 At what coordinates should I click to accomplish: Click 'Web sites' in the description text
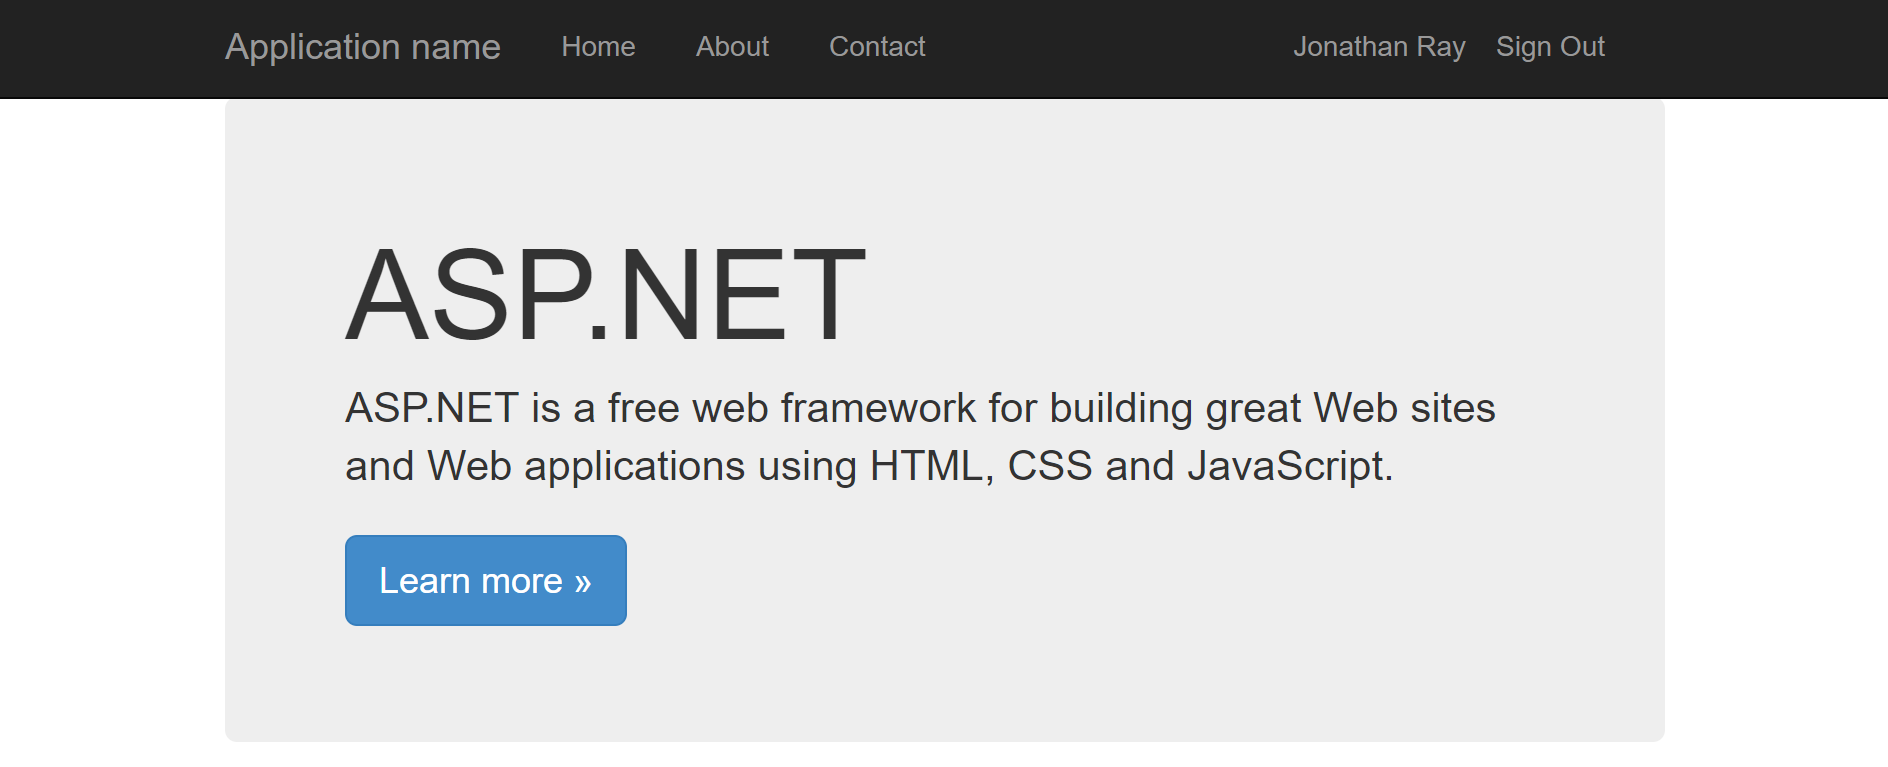click(x=1403, y=408)
